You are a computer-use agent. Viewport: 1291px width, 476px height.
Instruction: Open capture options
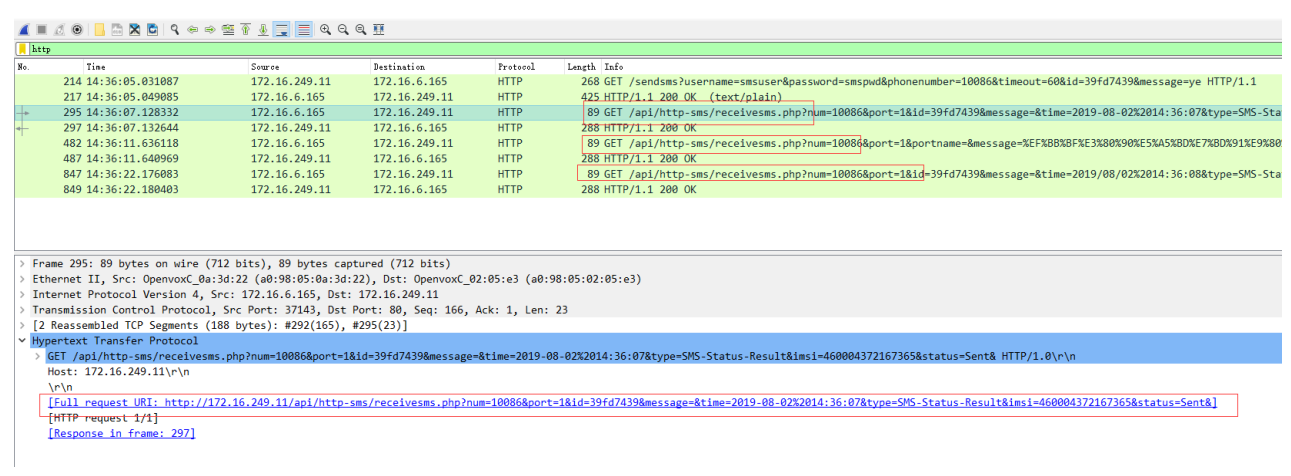77,30
